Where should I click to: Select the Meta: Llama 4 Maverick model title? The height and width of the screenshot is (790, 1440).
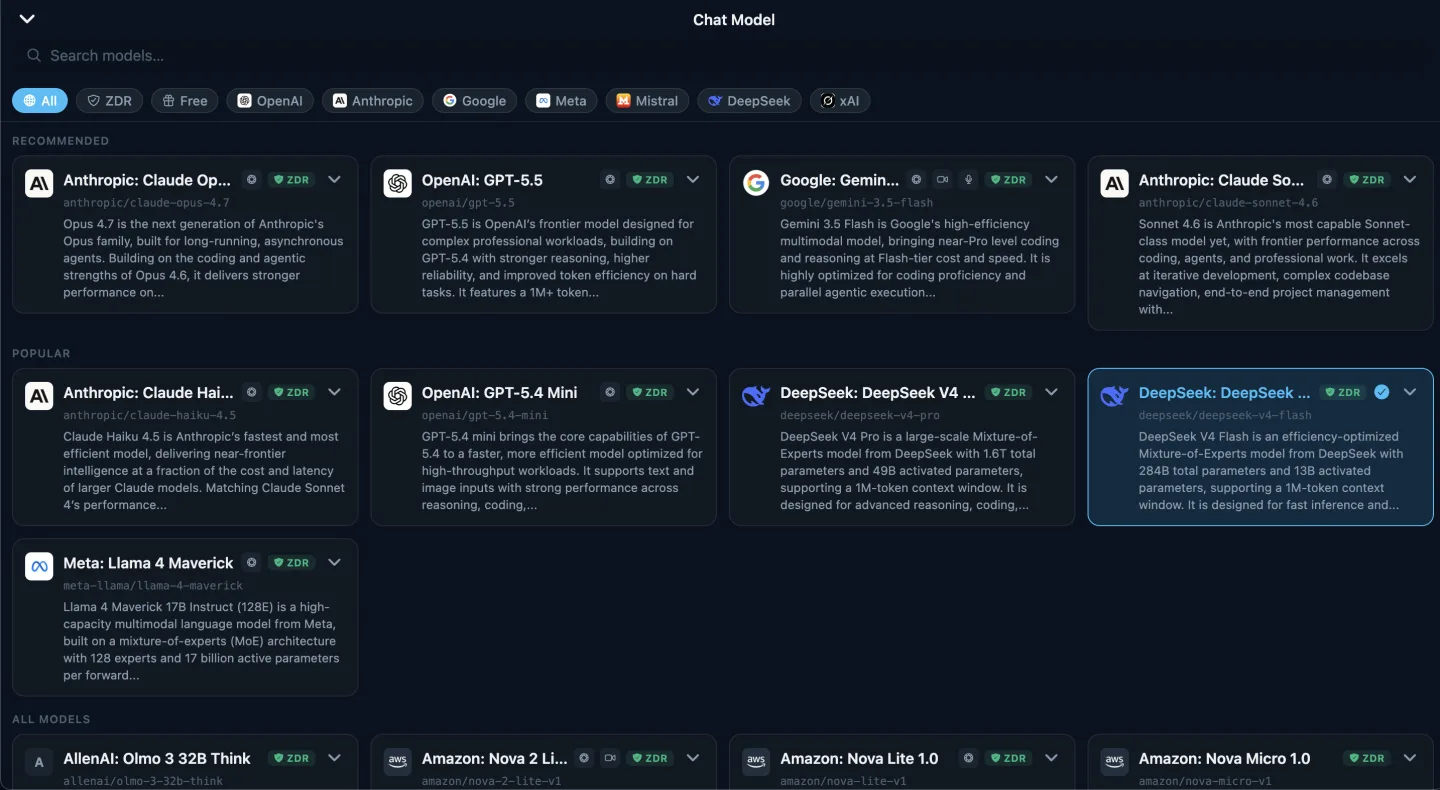(148, 563)
